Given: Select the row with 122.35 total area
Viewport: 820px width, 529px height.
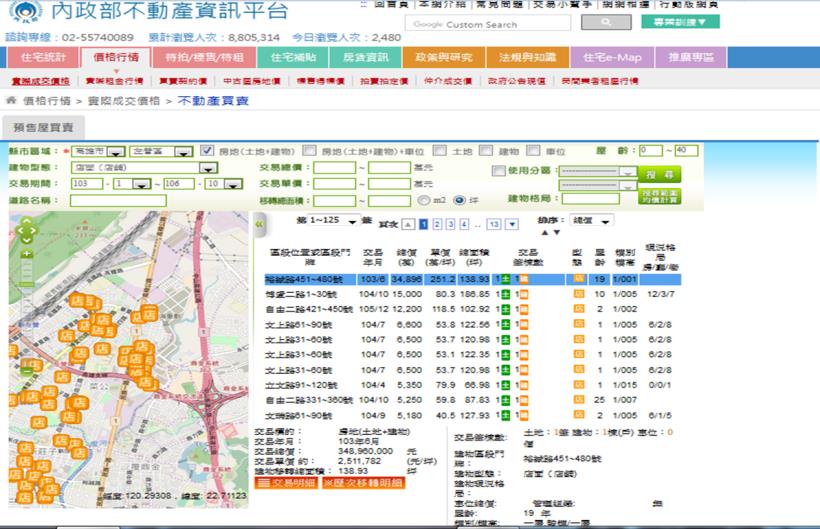Looking at the screenshot, I should [x=473, y=355].
